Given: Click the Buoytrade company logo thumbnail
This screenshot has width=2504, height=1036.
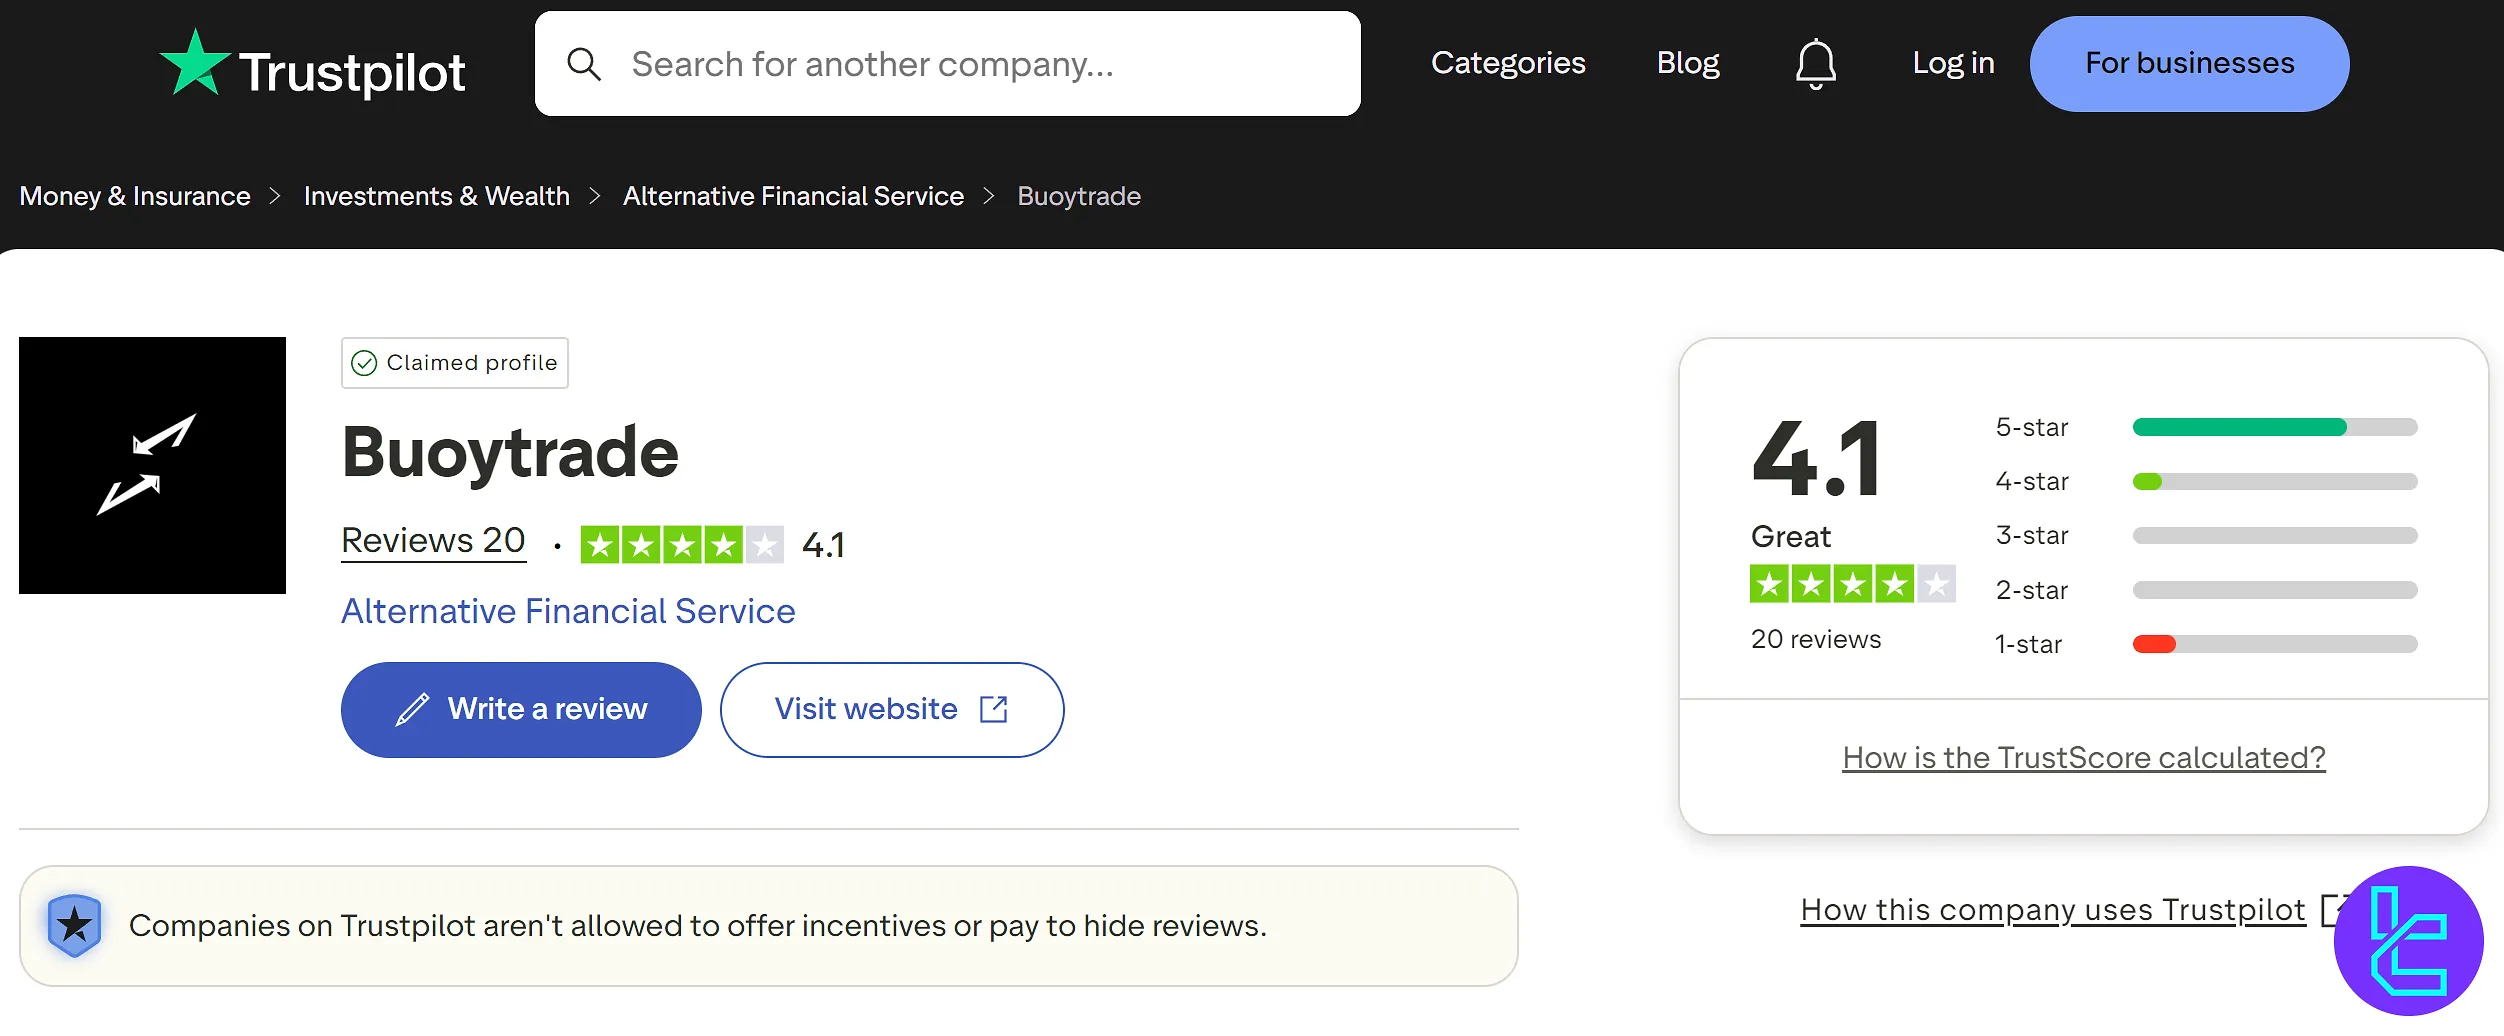Looking at the screenshot, I should click(x=152, y=466).
